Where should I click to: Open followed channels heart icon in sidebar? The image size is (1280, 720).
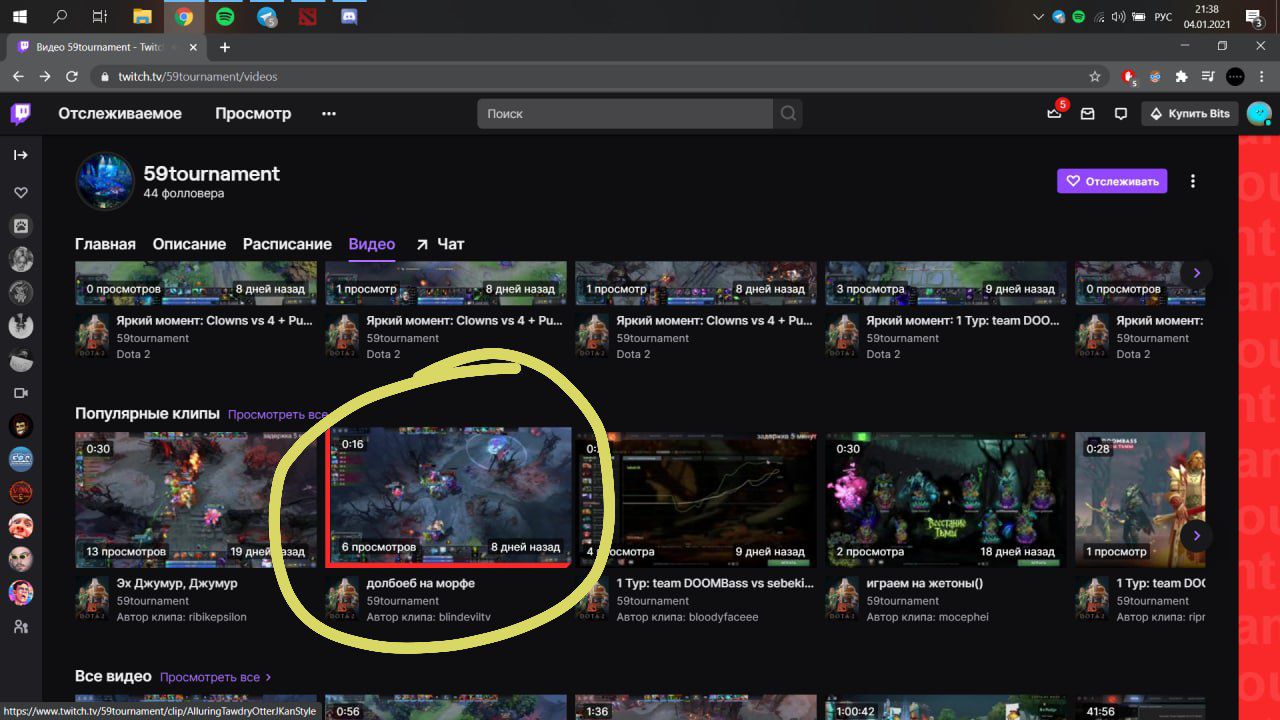[21, 192]
